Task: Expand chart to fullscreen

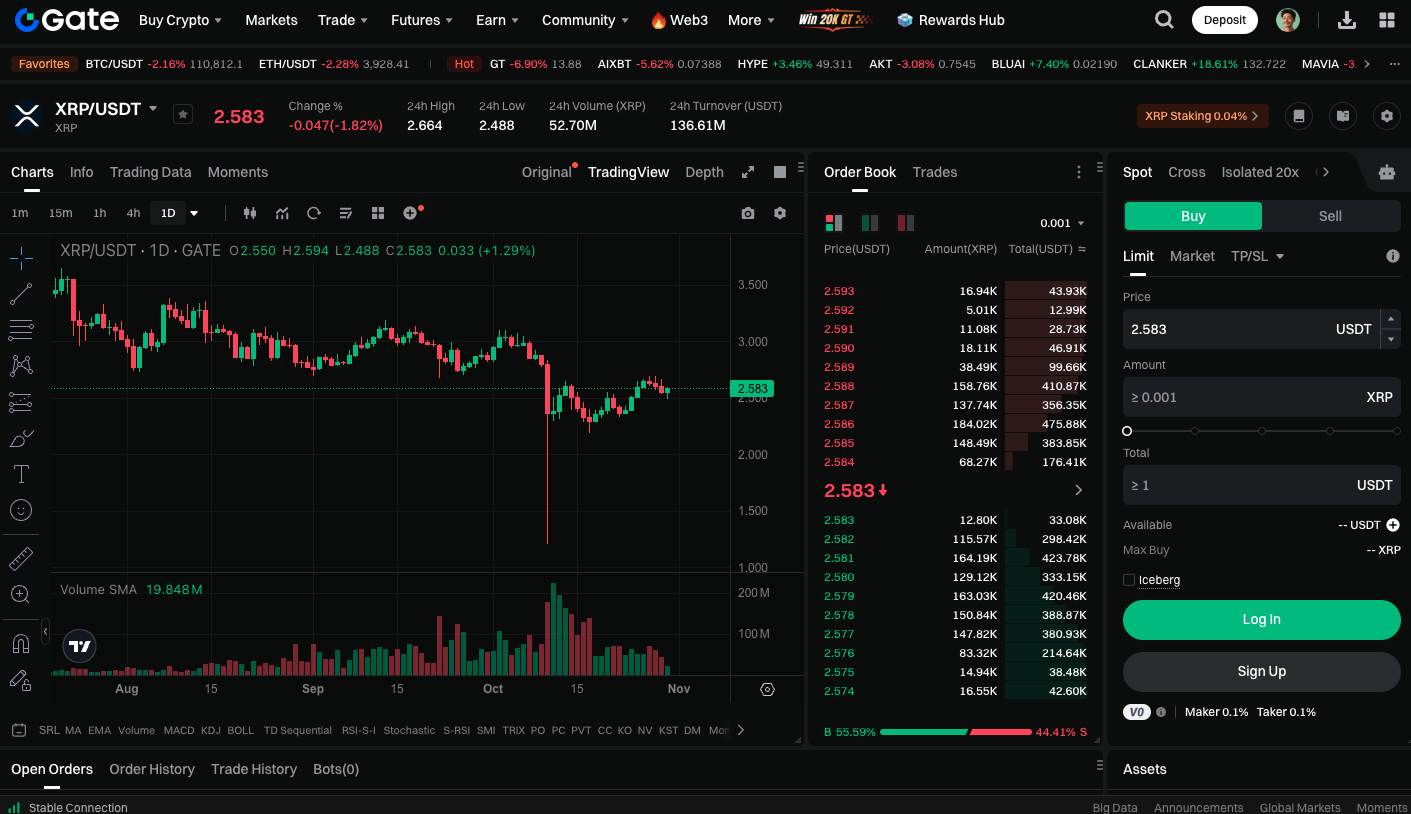Action: point(748,172)
